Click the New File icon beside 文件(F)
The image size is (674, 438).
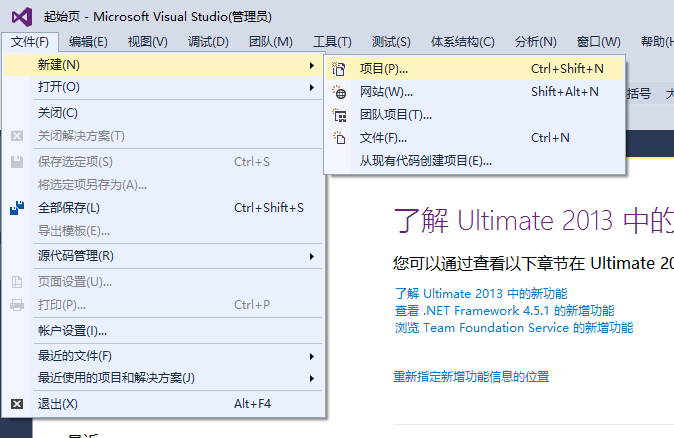click(x=339, y=138)
